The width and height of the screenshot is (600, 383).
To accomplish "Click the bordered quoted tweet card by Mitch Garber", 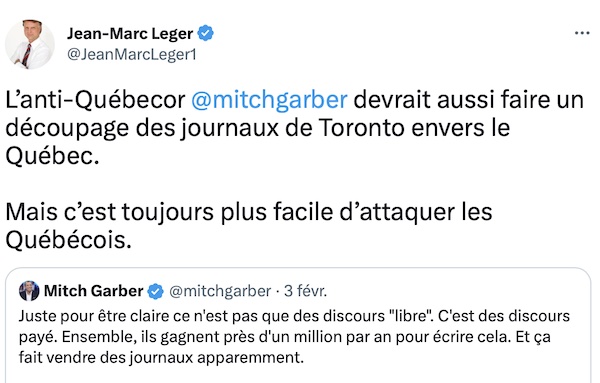I will pyautogui.click(x=298, y=325).
